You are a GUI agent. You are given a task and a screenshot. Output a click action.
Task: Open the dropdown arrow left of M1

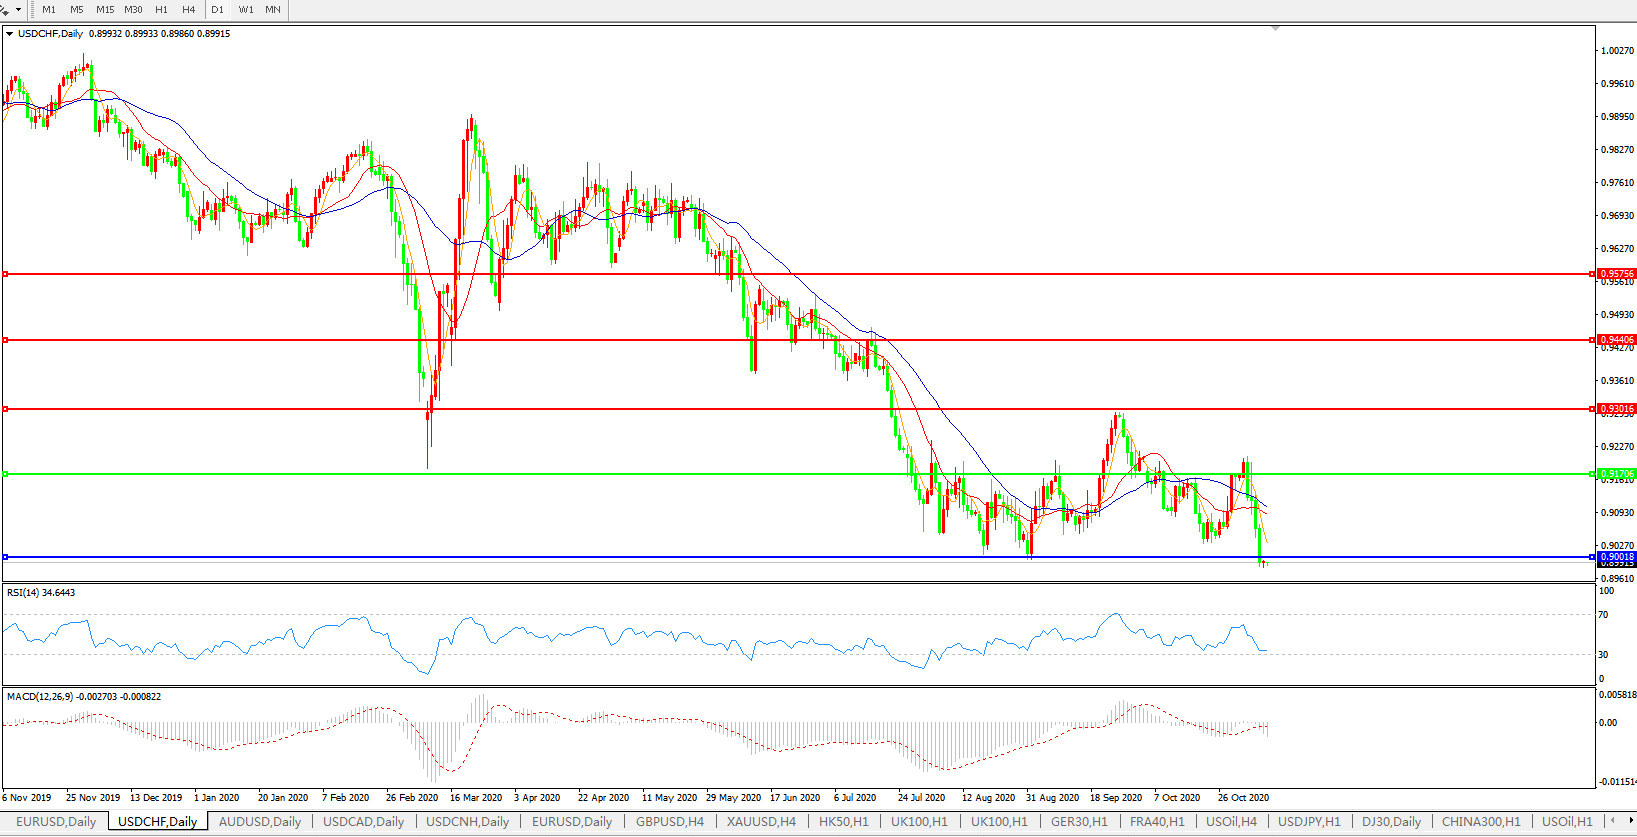[x=18, y=10]
